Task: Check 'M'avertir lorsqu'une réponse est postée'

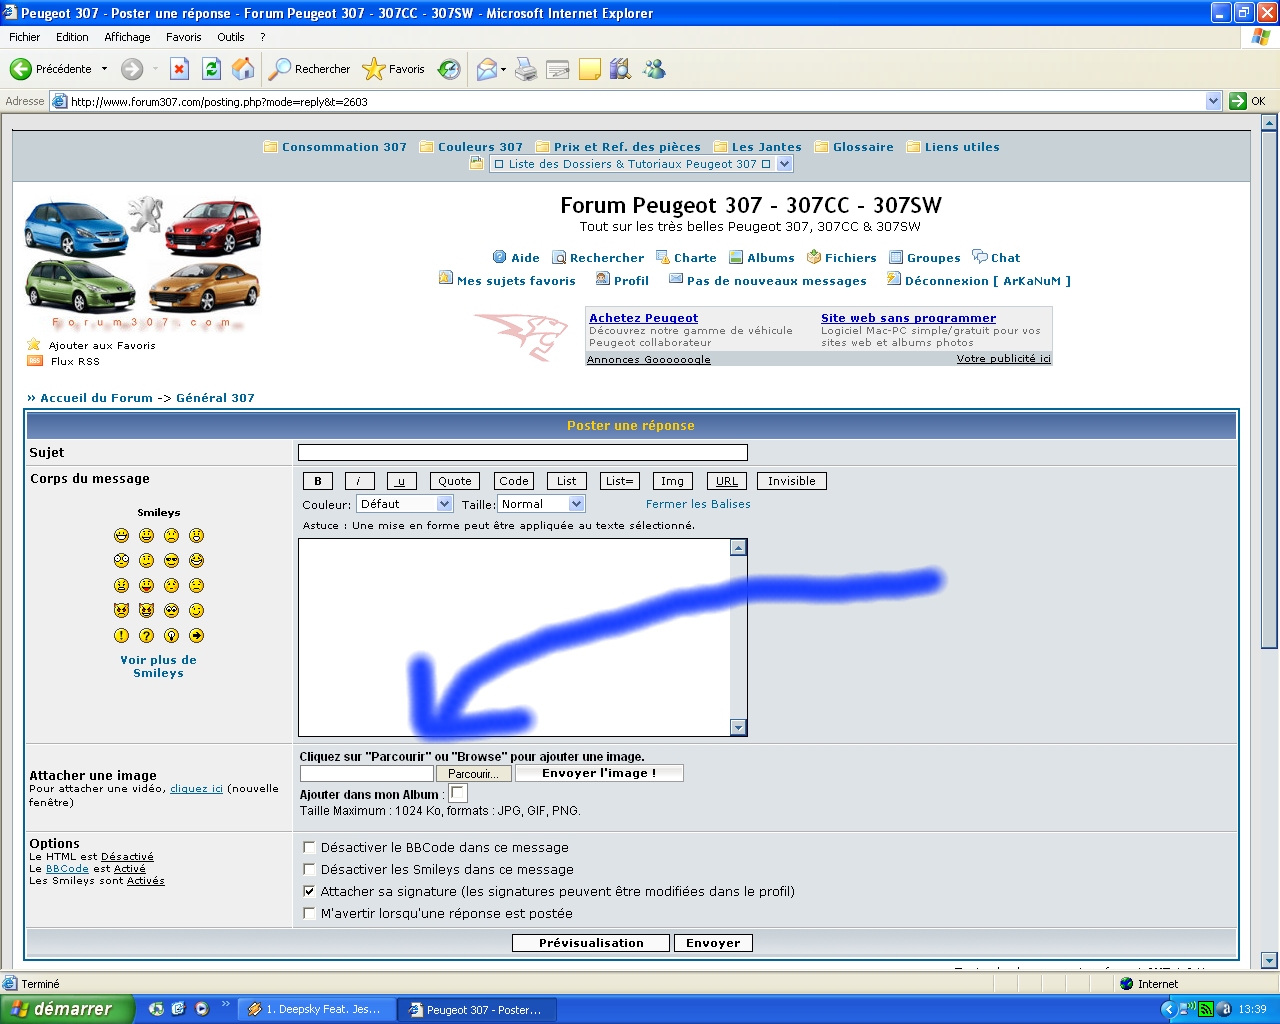Action: coord(309,913)
